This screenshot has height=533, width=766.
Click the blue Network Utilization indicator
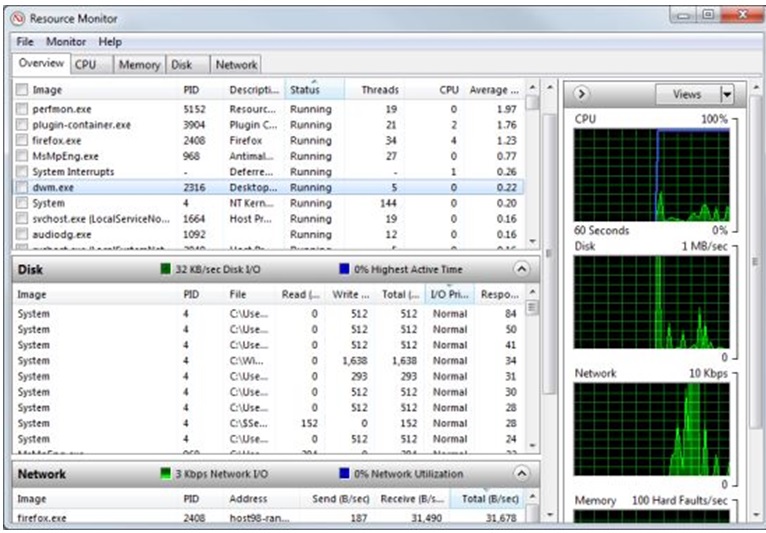pos(344,474)
